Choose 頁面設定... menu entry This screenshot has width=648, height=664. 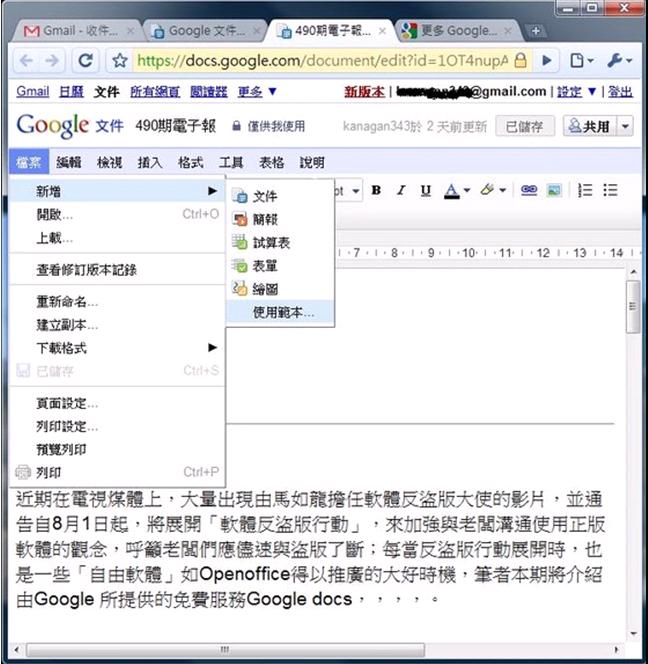pyautogui.click(x=117, y=404)
